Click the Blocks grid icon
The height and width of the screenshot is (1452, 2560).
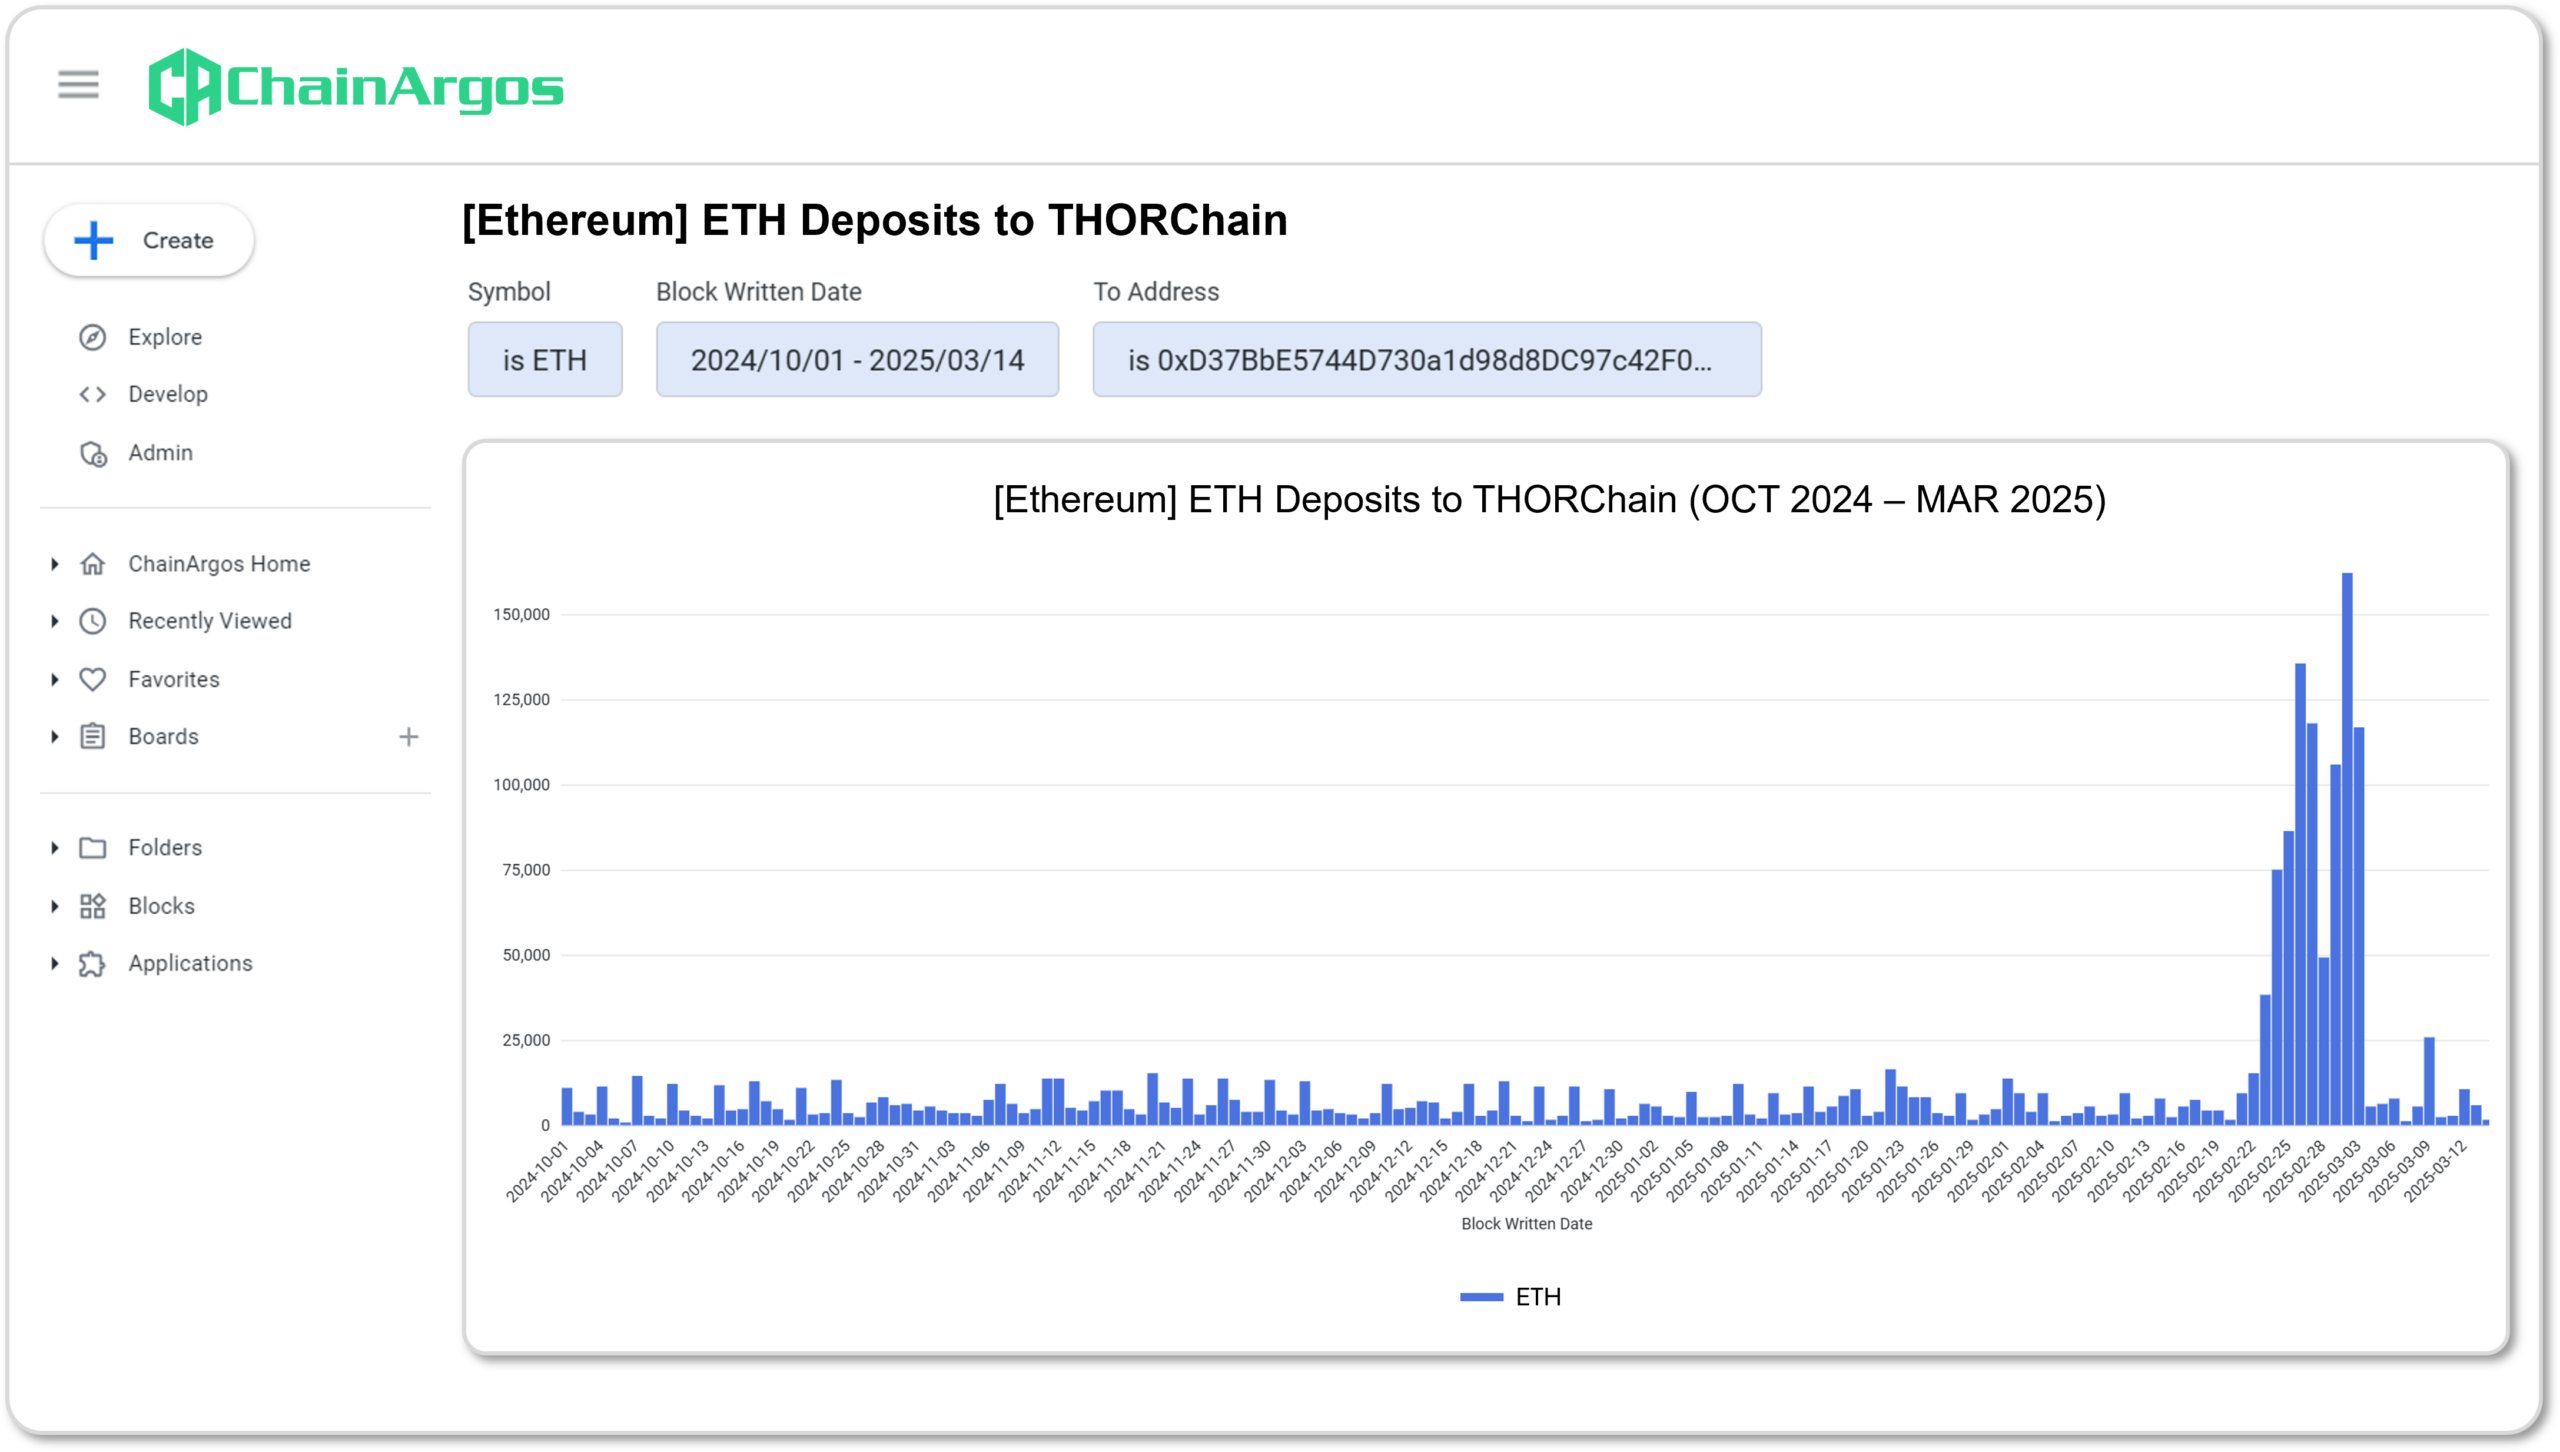coord(93,907)
